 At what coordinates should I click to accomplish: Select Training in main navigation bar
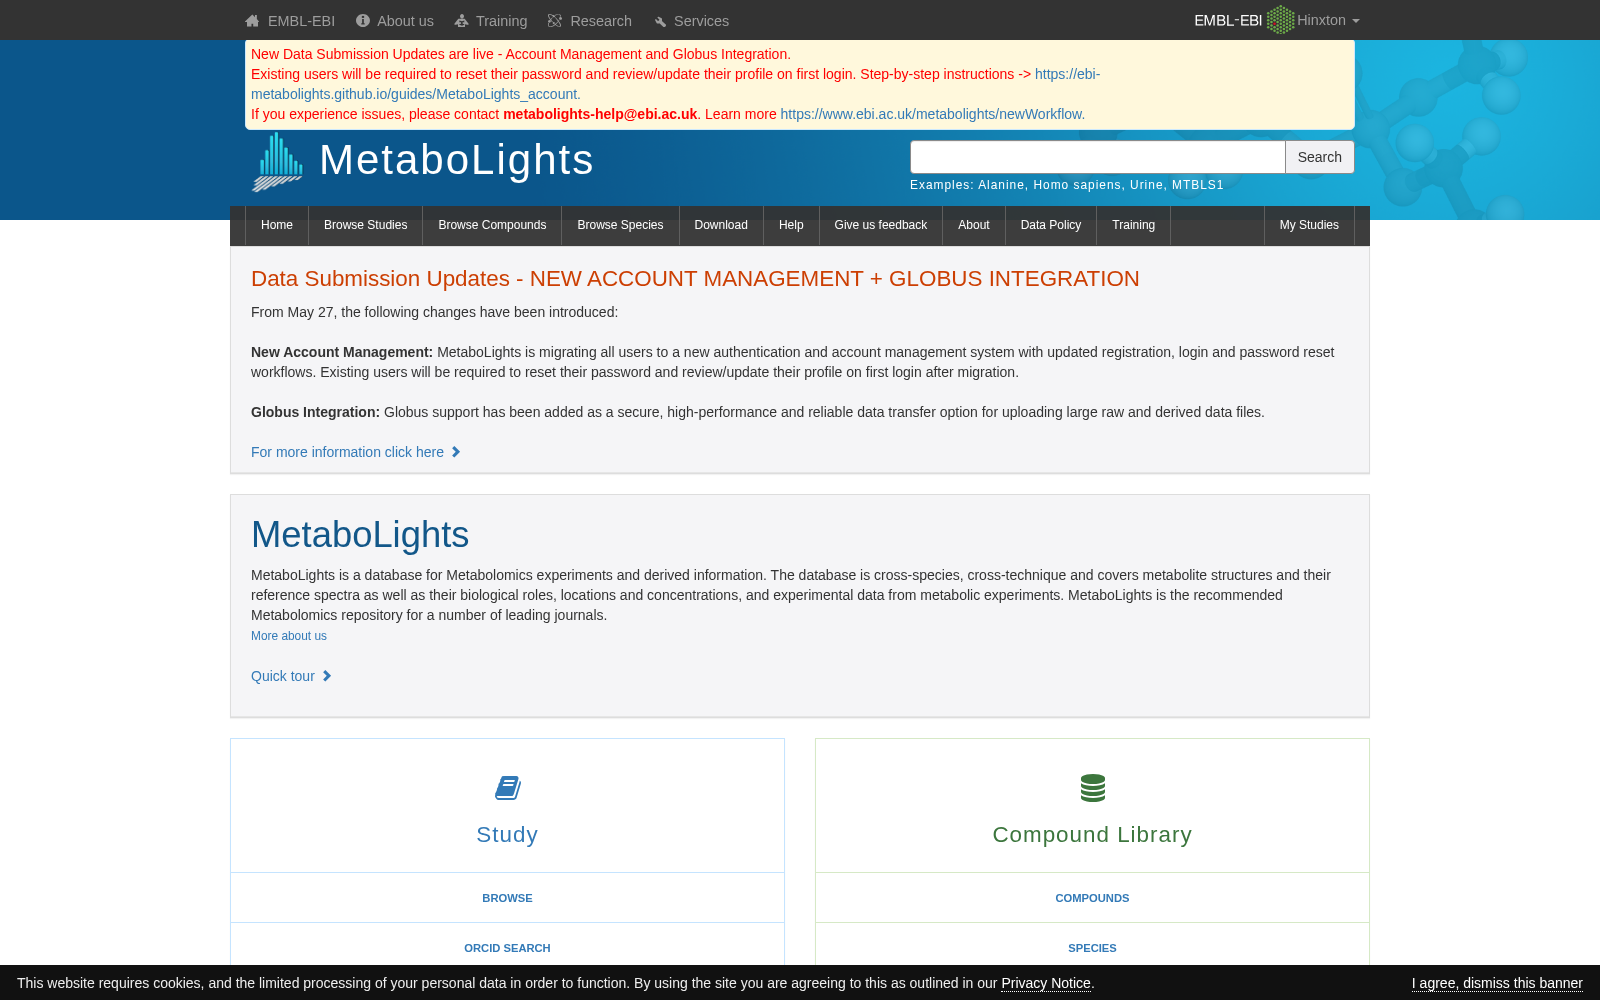pyautogui.click(x=1134, y=225)
